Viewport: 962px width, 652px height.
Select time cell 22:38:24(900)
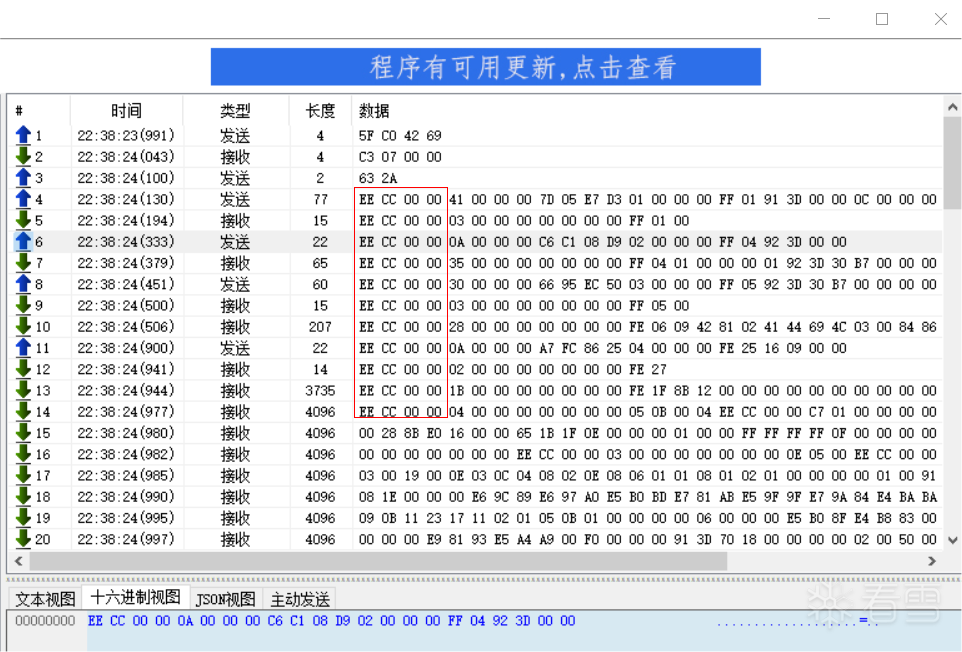[x=126, y=348]
